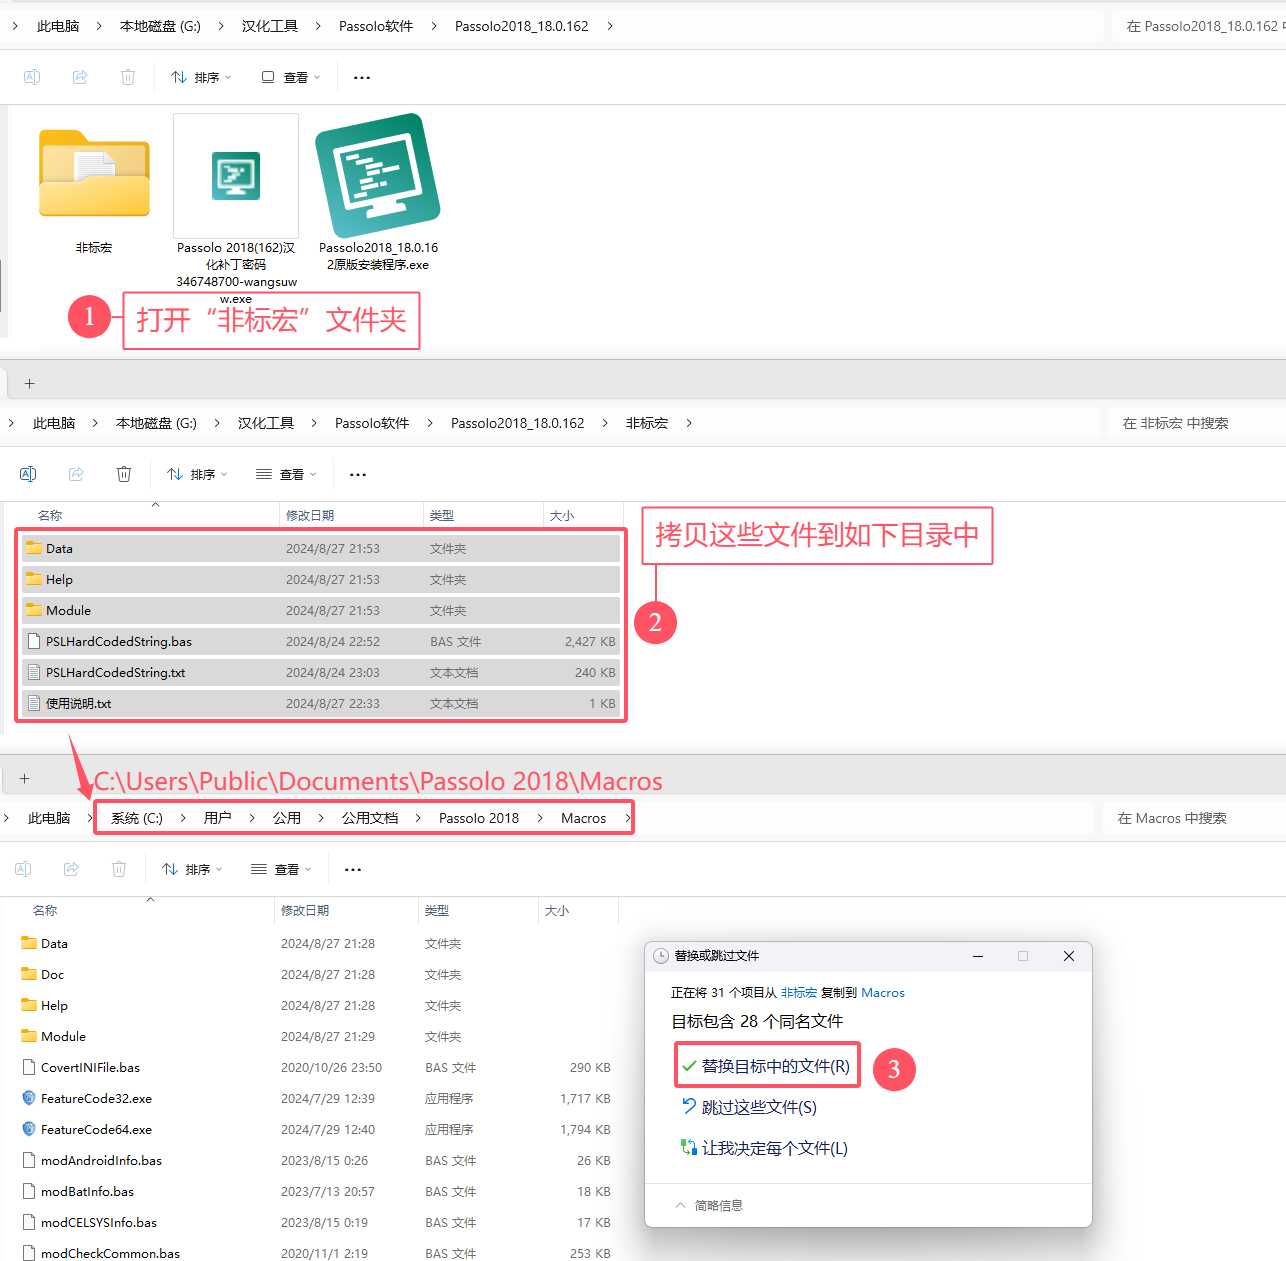
Task: Select PSLHardCodedString.txt file
Action: tap(320, 672)
